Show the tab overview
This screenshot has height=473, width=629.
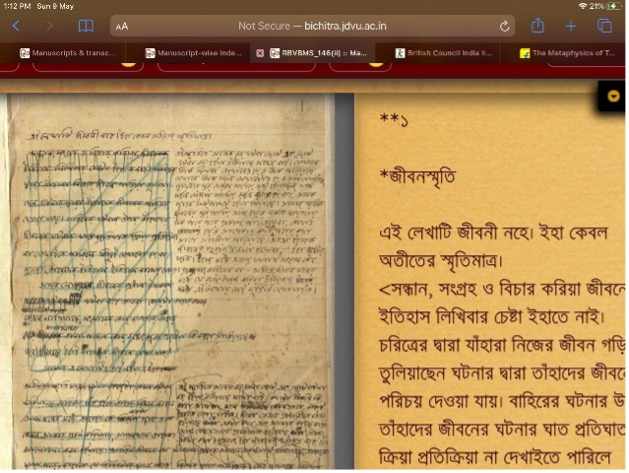[x=605, y=26]
